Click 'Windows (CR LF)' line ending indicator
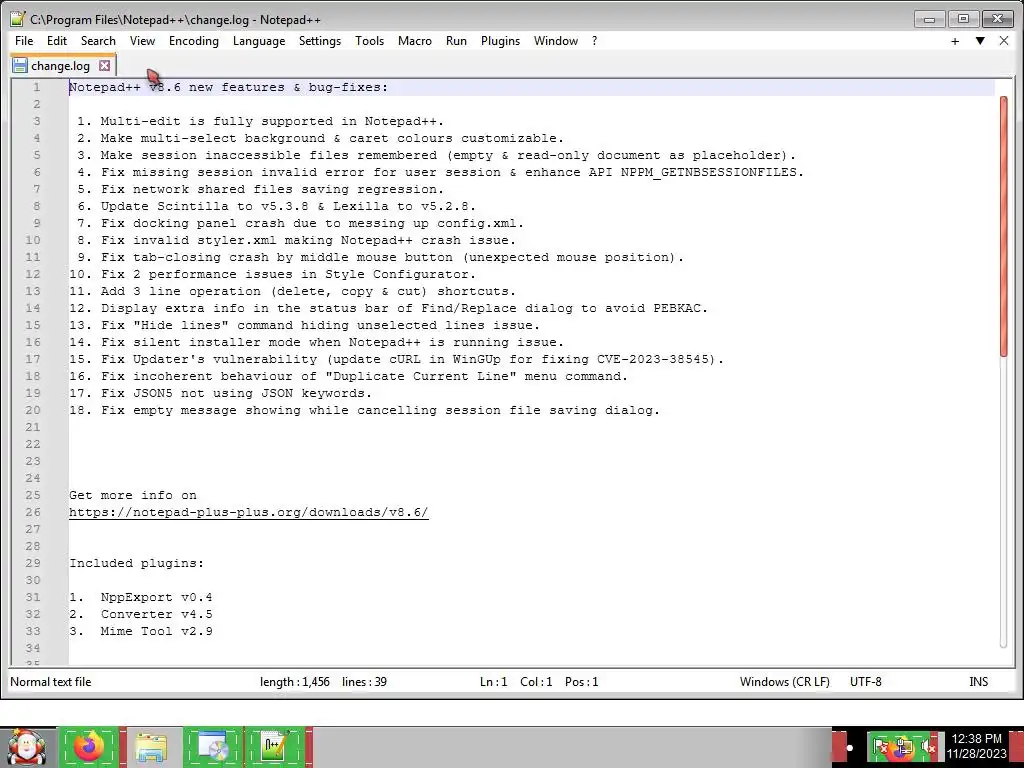Screen dimensions: 1024x768 tap(784, 682)
